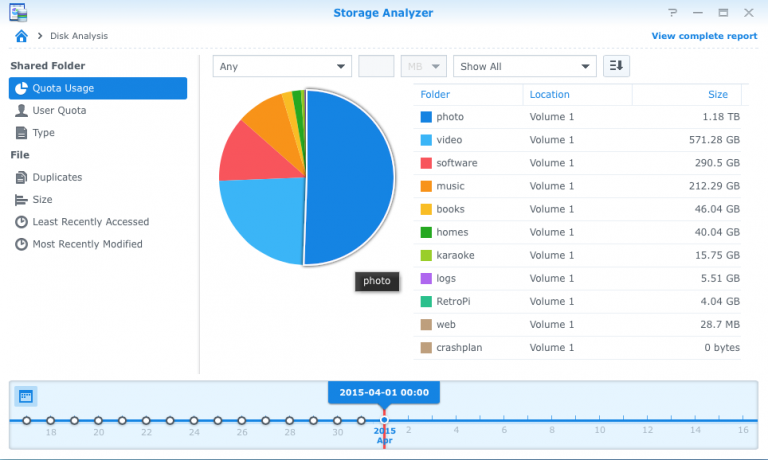Click the 28.7 MB size value
The height and width of the screenshot is (460, 768).
(x=720, y=324)
